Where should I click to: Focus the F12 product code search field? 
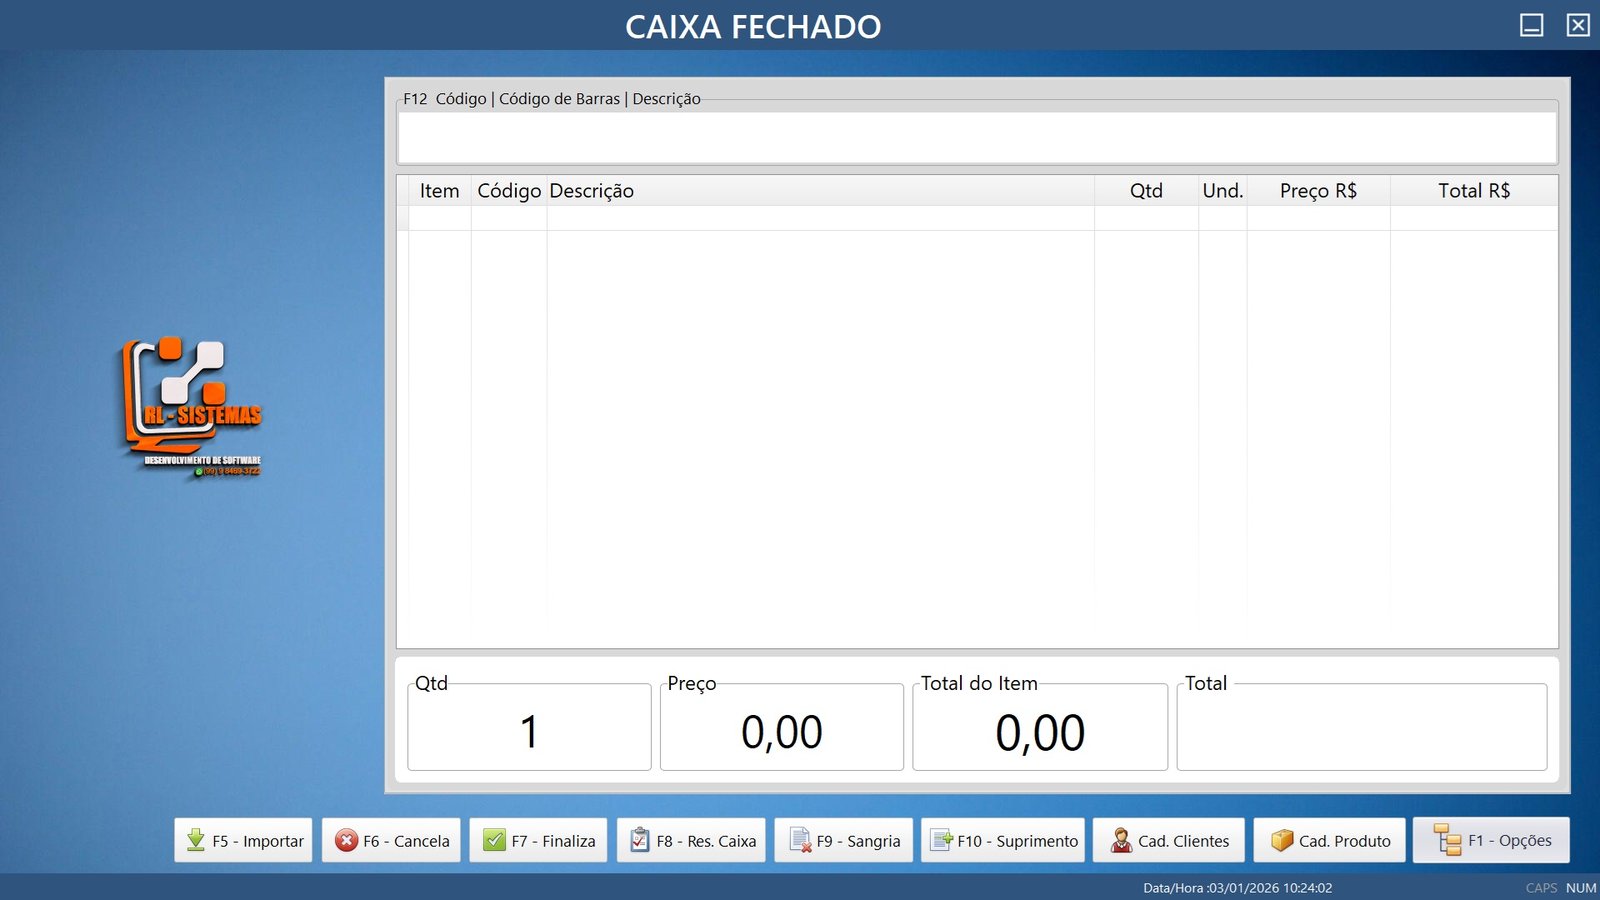click(x=976, y=137)
